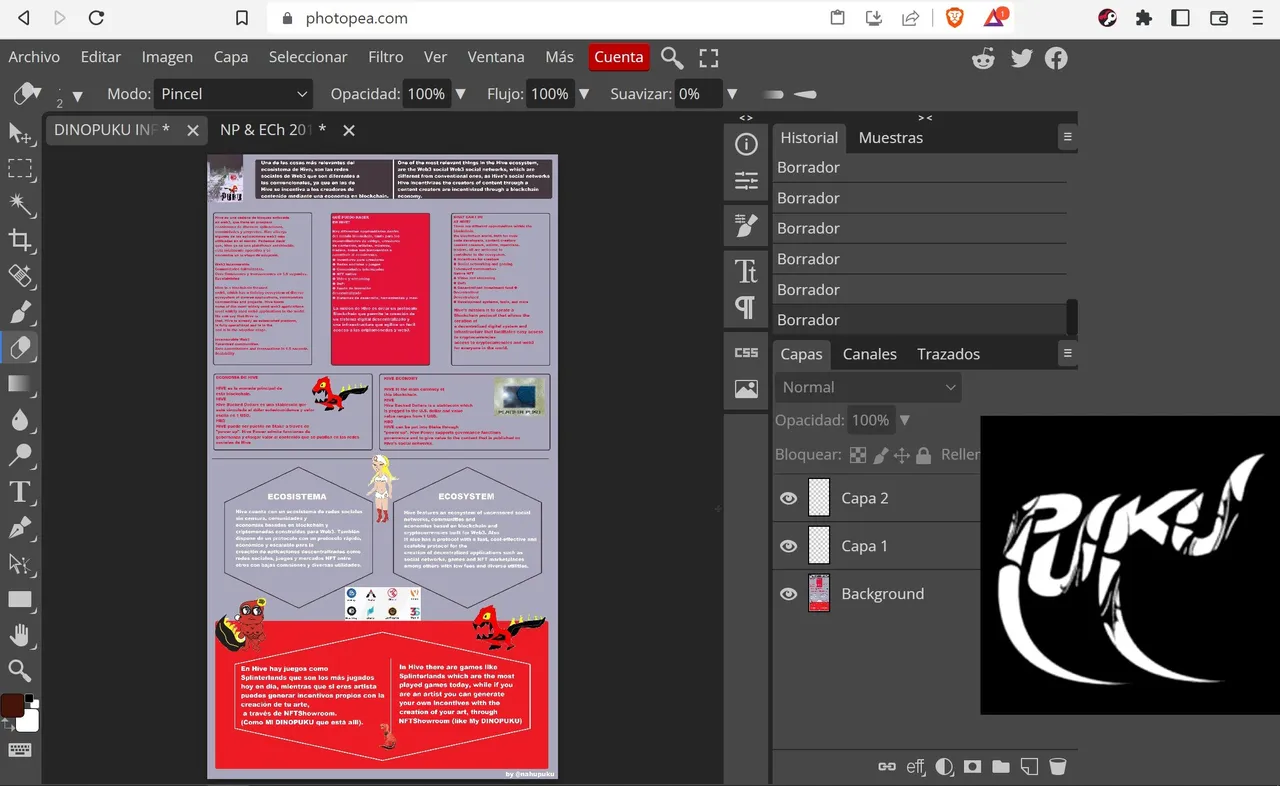
Task: Open the CSS panel icon
Action: [746, 353]
